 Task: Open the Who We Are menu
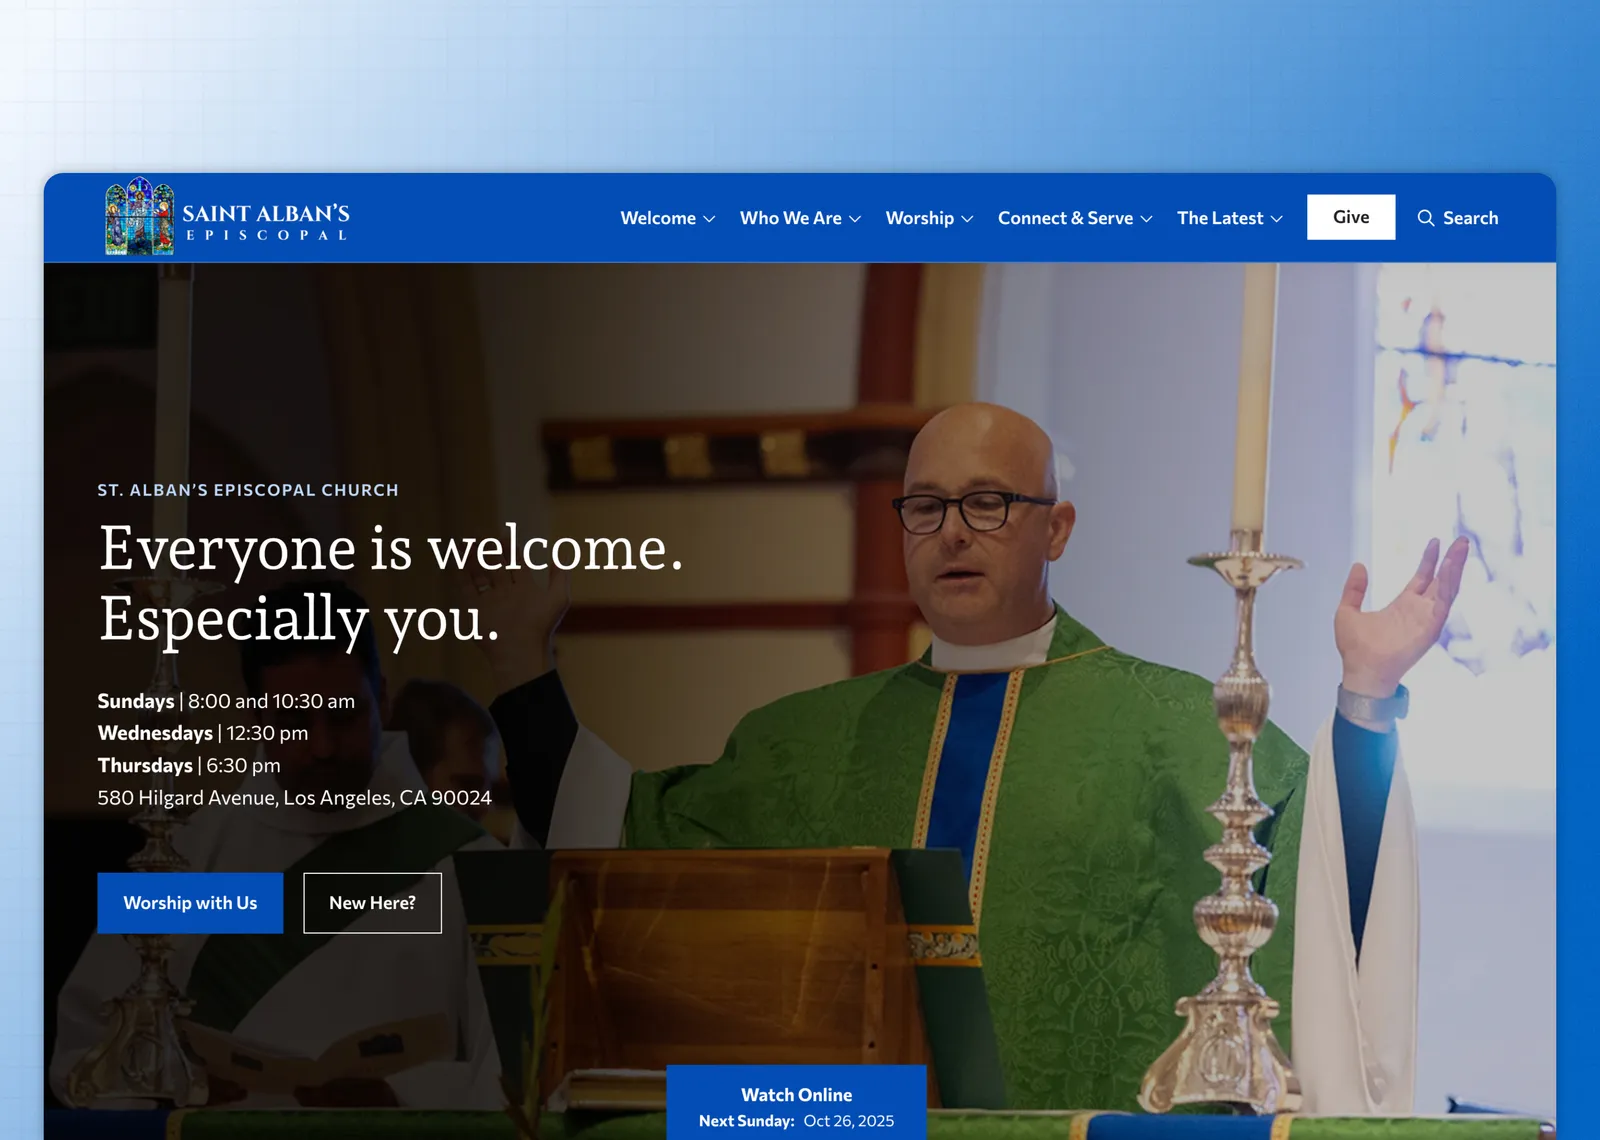790,218
